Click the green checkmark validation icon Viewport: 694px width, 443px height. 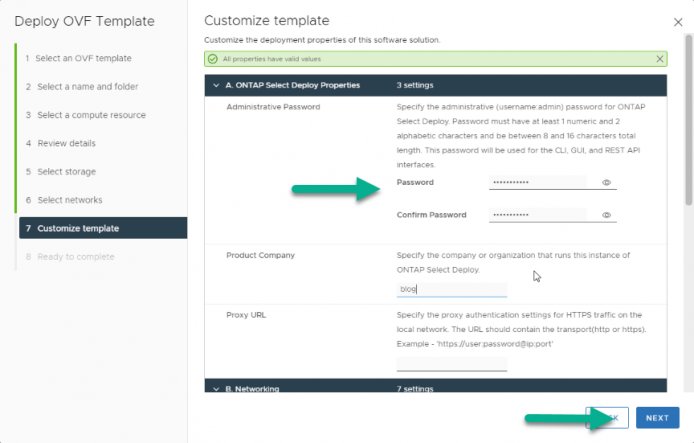coord(213,59)
